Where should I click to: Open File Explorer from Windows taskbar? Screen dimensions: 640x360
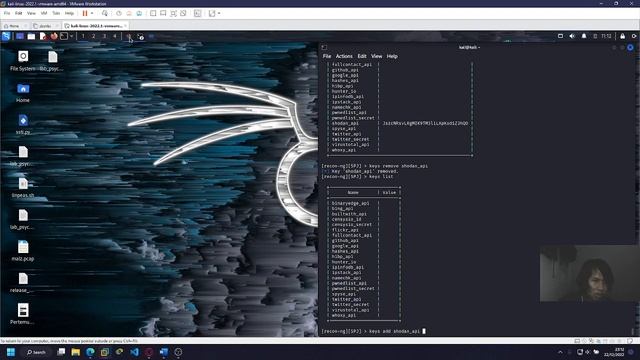click(x=76, y=352)
